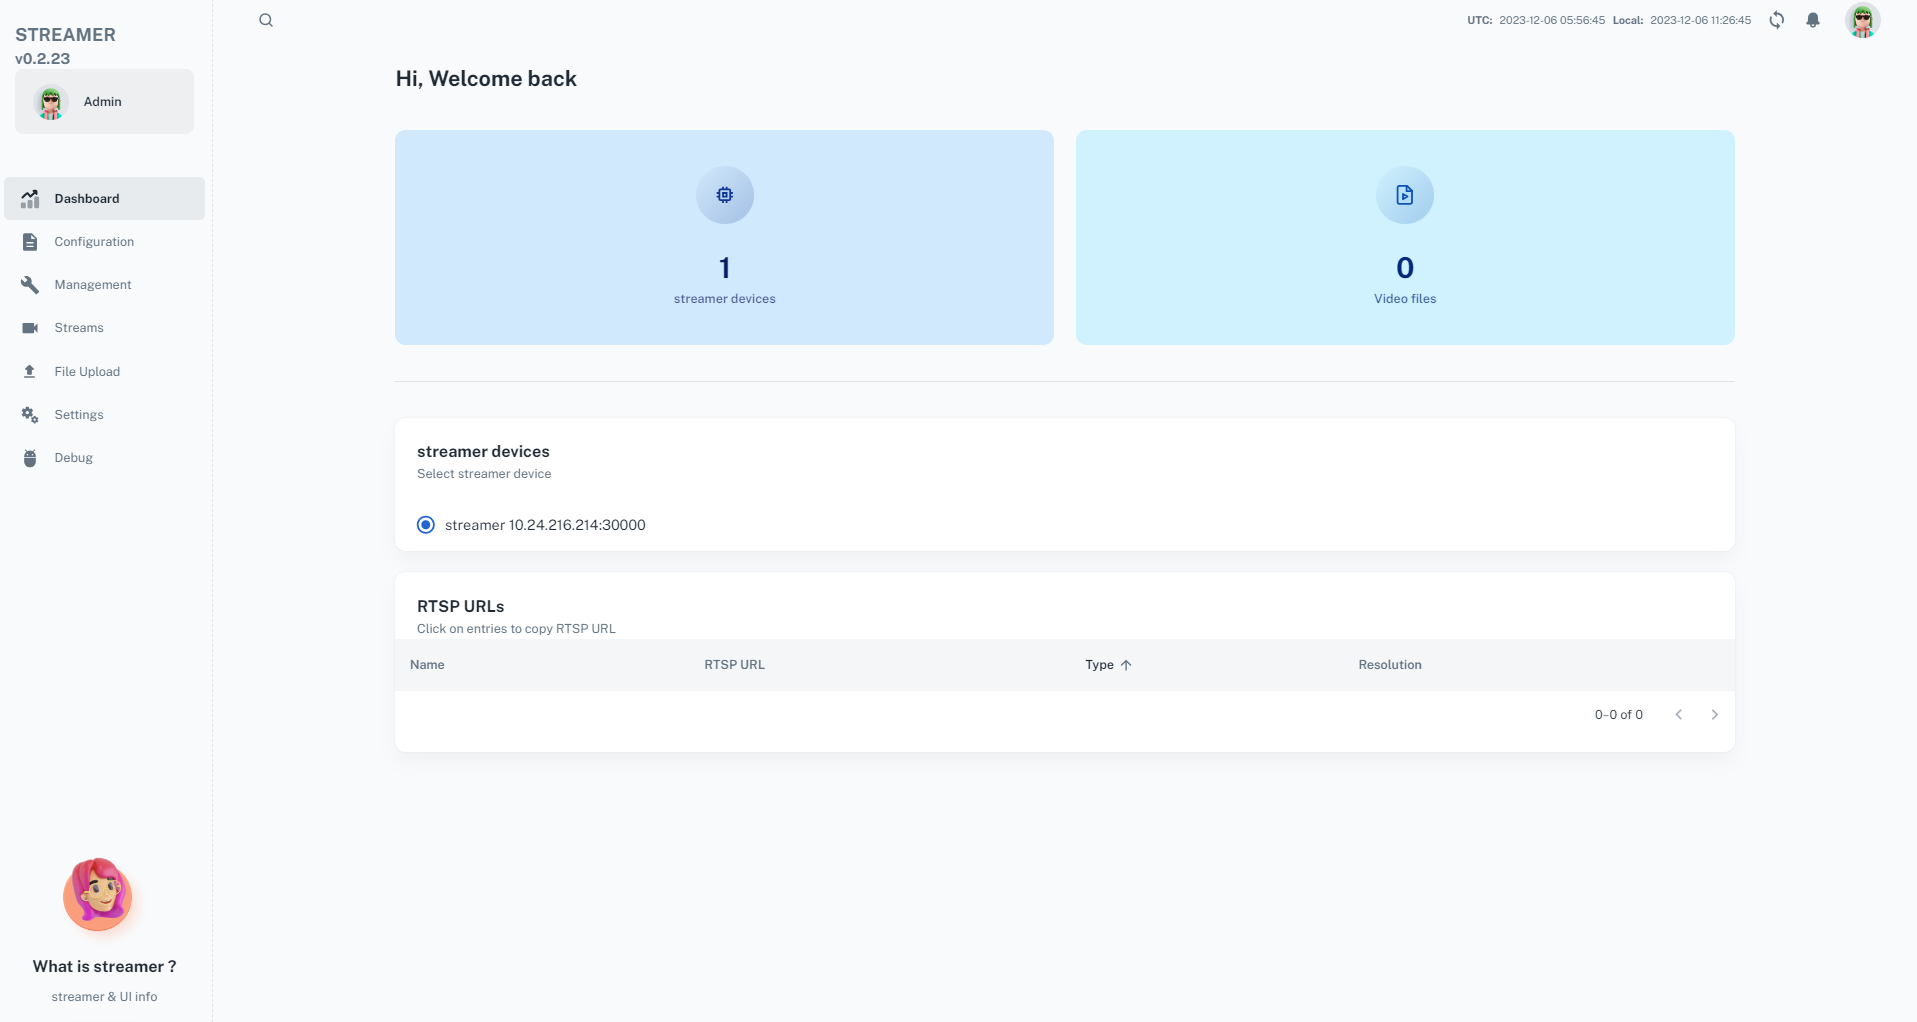
Task: Sort table by Type column arrow
Action: pos(1126,665)
